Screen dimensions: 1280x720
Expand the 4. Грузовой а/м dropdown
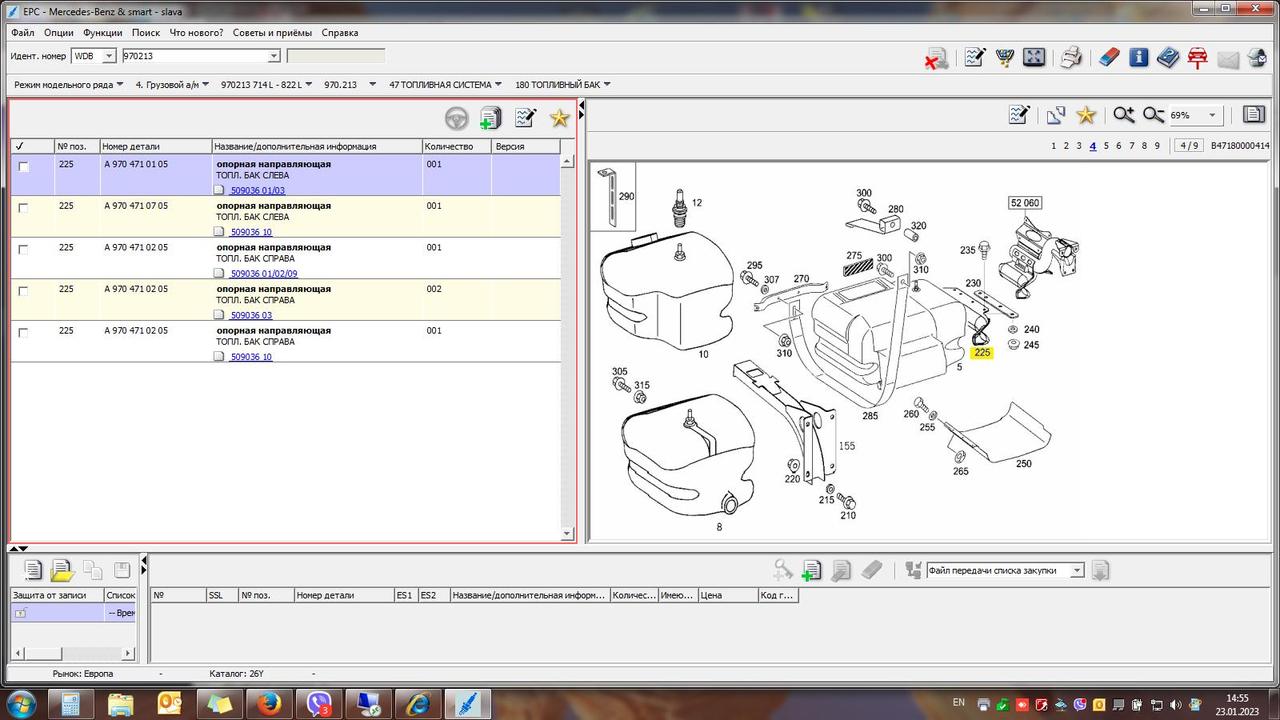pos(206,85)
